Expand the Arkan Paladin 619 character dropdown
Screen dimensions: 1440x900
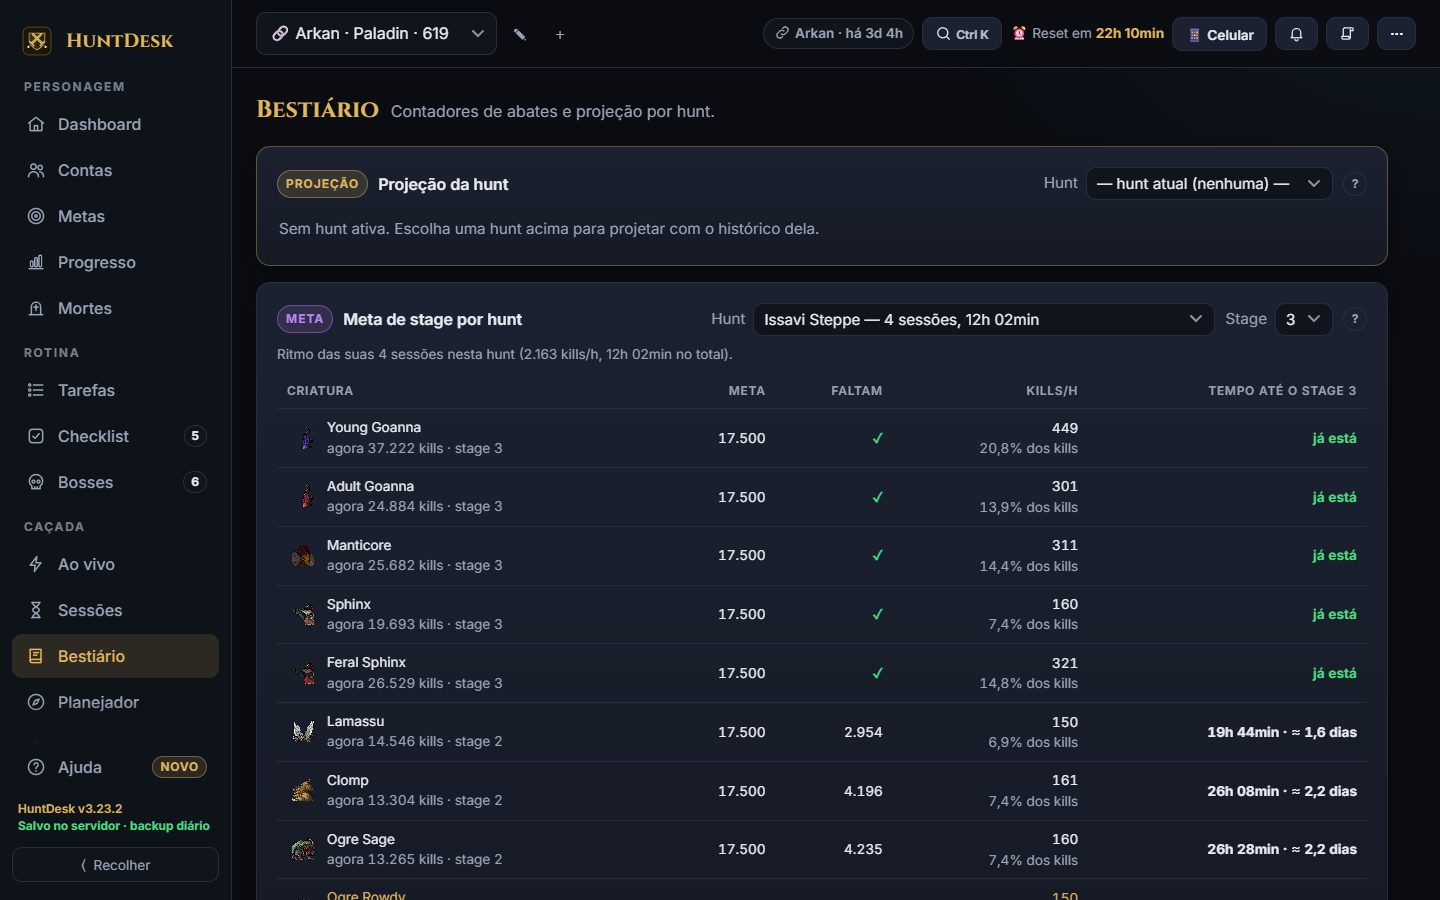[x=376, y=33]
